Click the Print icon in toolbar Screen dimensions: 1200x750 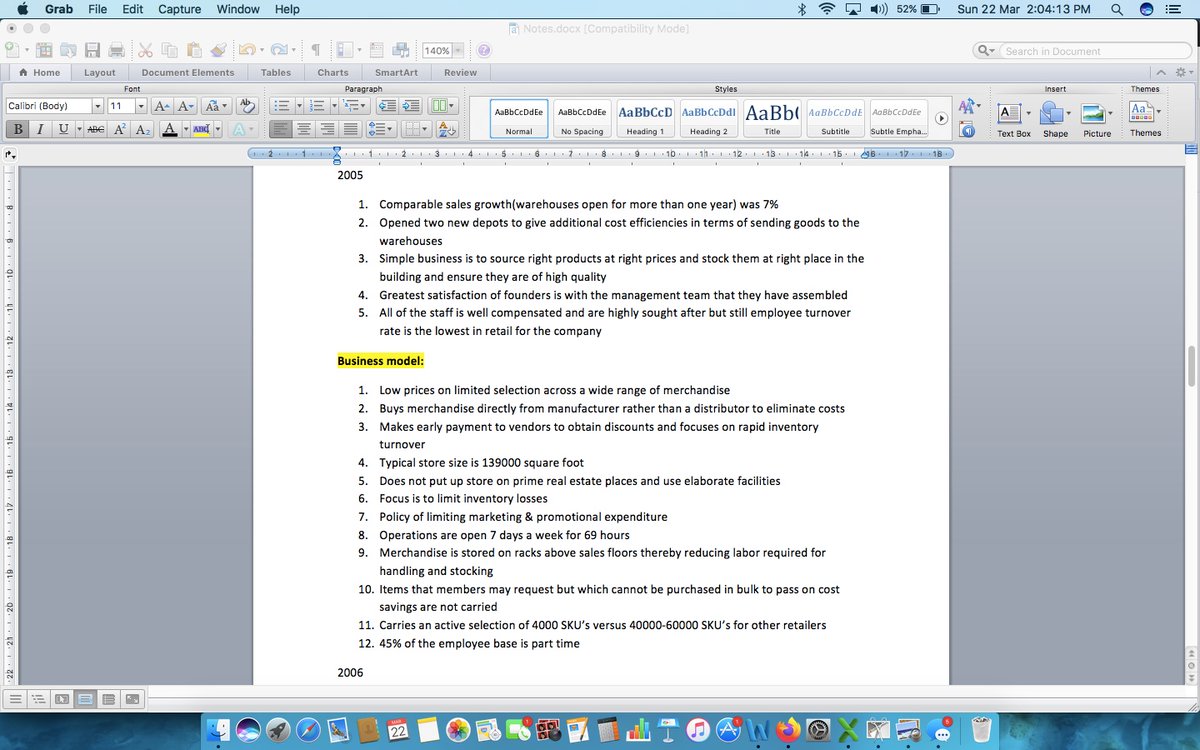(116, 50)
